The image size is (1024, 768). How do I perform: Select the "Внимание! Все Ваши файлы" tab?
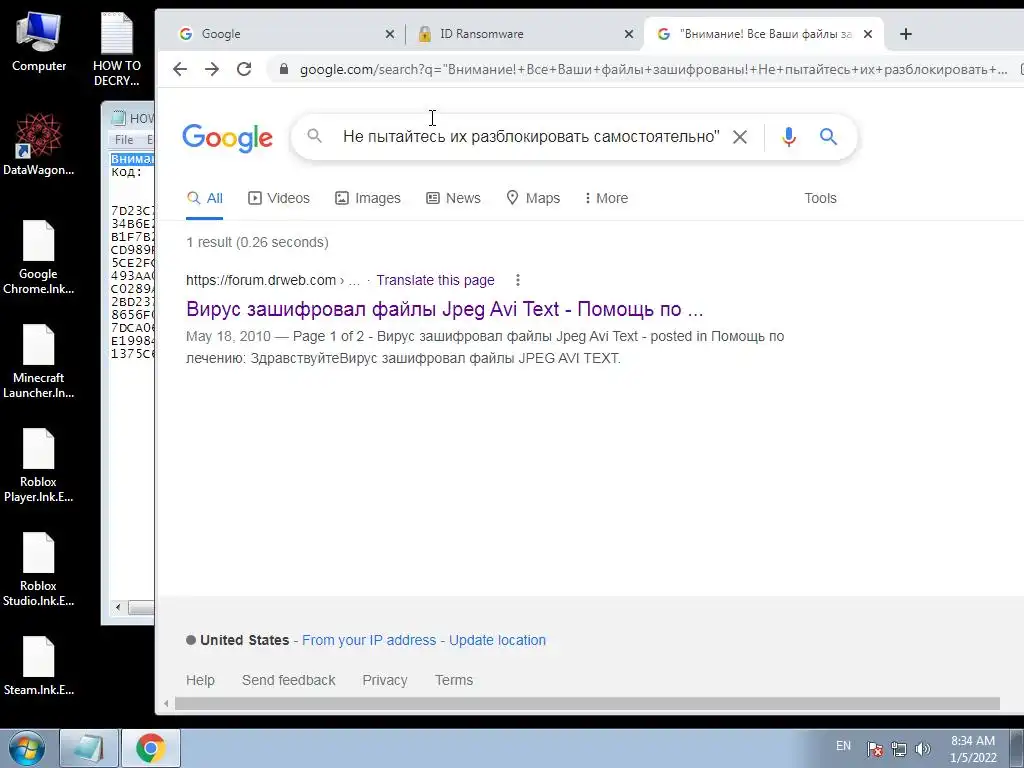point(764,34)
